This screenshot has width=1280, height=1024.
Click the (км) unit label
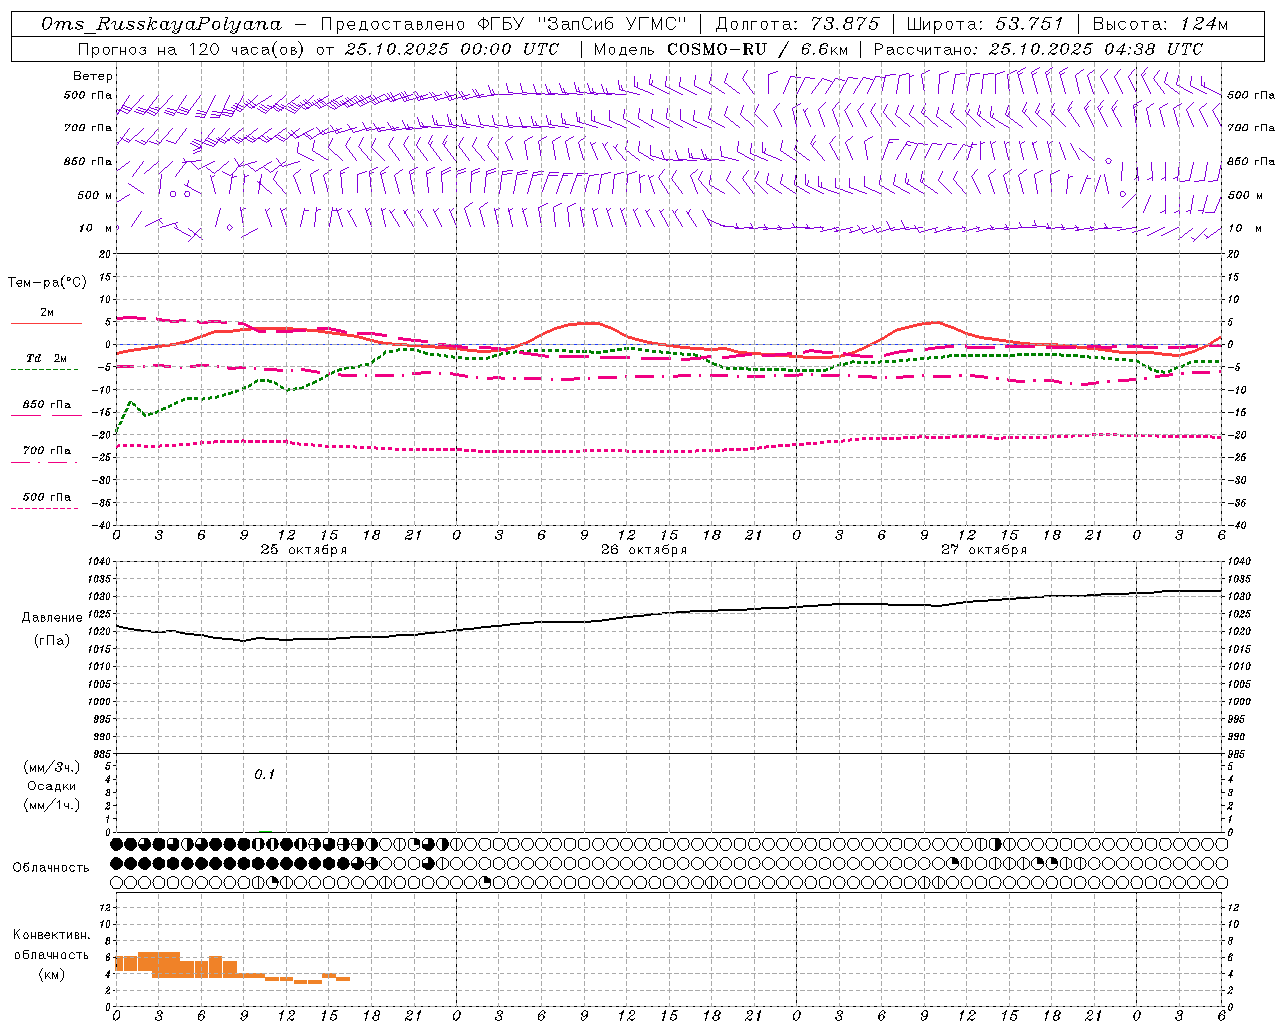click(x=52, y=975)
